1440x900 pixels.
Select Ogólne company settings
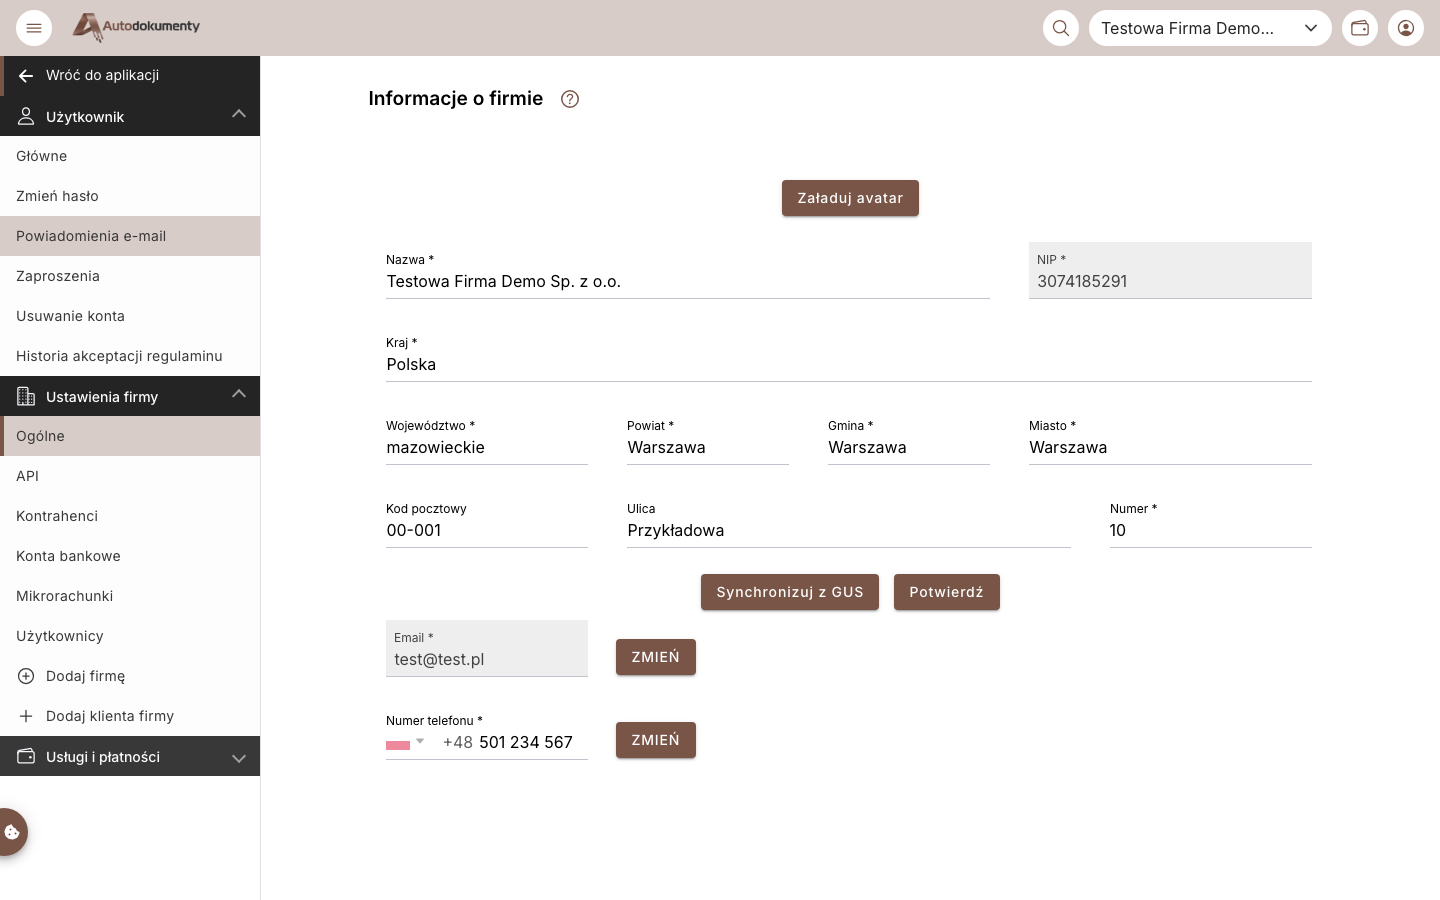pyautogui.click(x=130, y=436)
